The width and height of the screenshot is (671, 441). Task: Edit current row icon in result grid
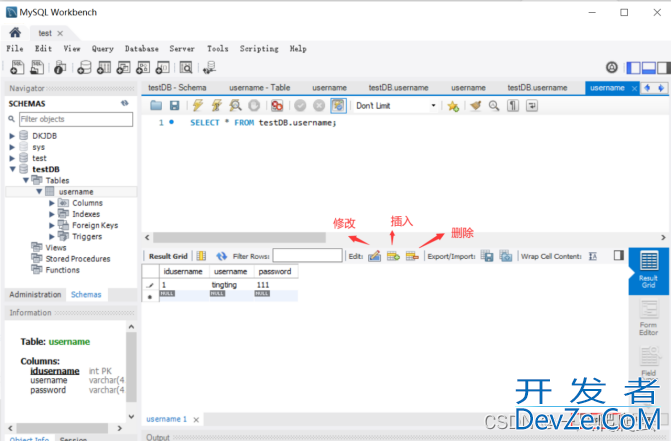[374, 256]
